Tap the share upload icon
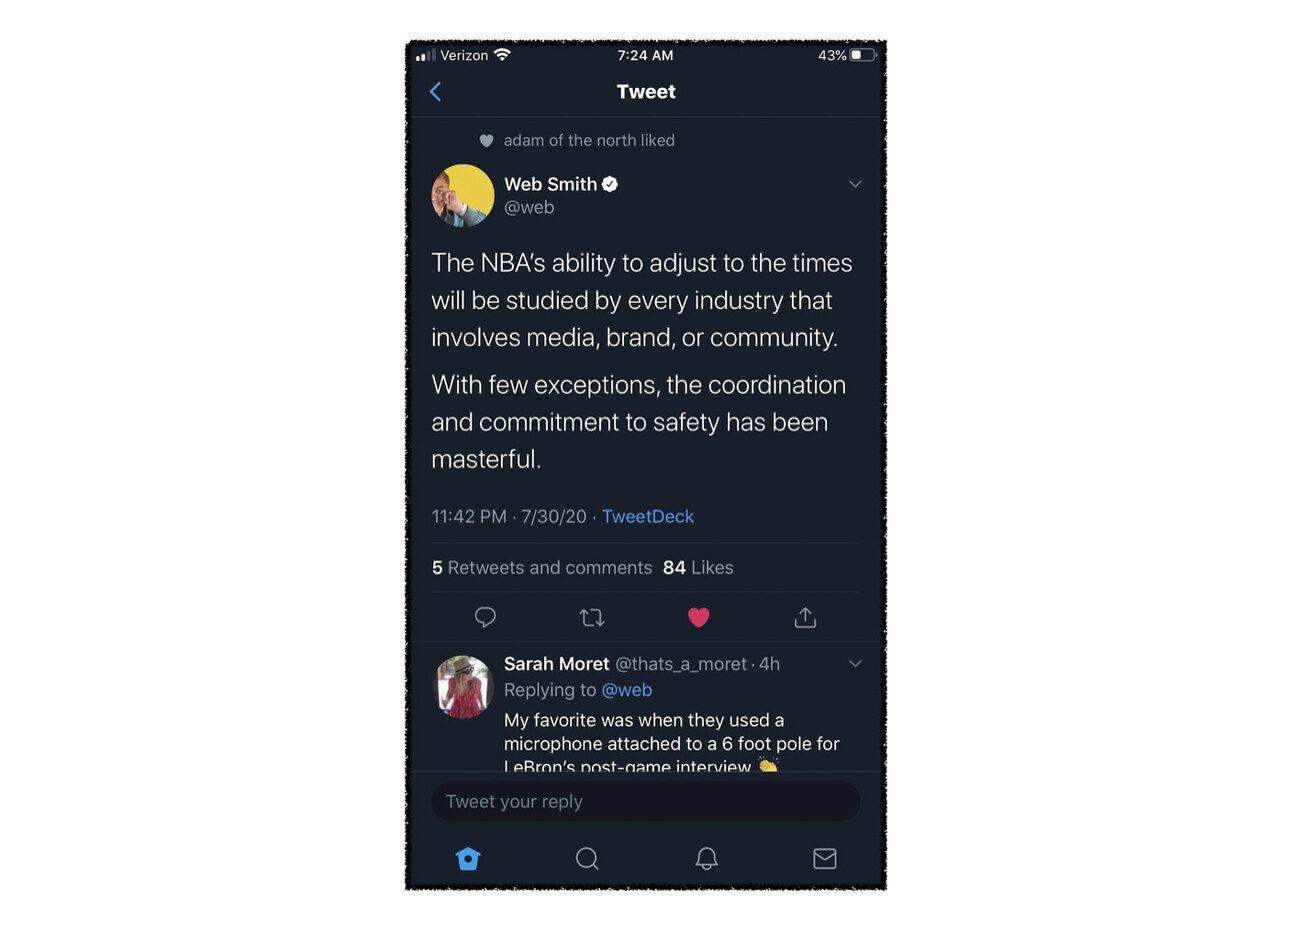This screenshot has height=932, width=1292. tap(805, 617)
